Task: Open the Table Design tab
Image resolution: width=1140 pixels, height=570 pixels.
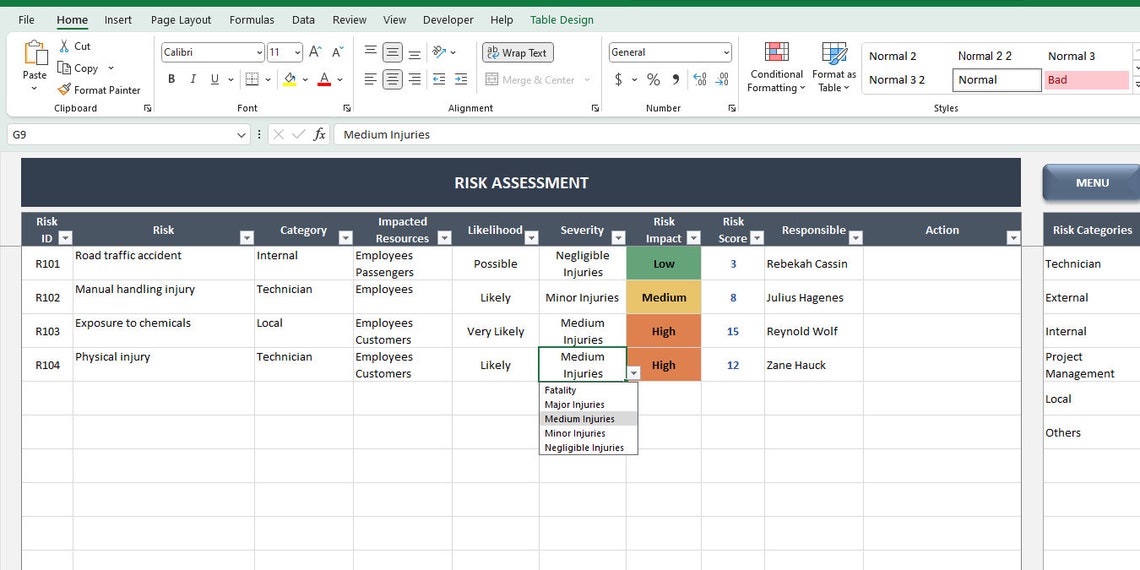Action: (x=561, y=20)
